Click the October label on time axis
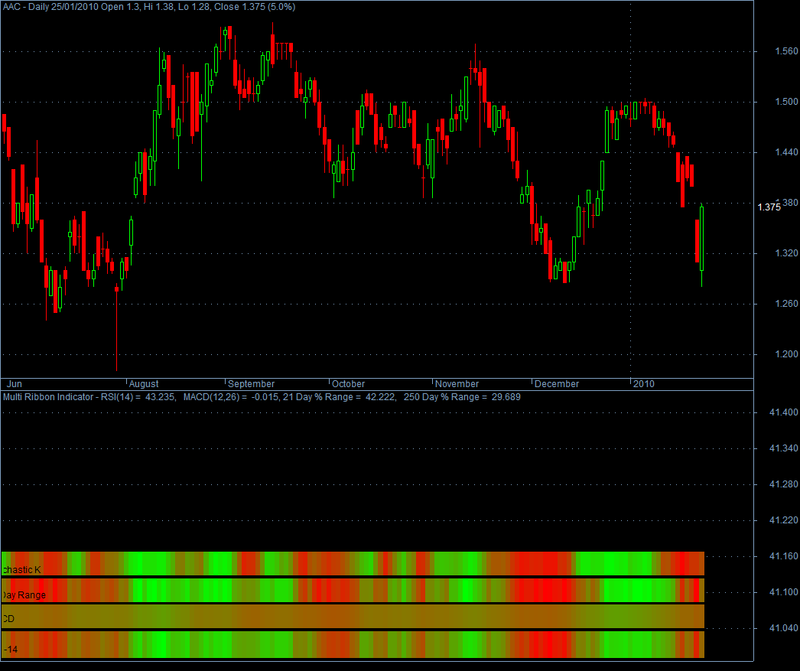This screenshot has height=671, width=800. coord(348,384)
